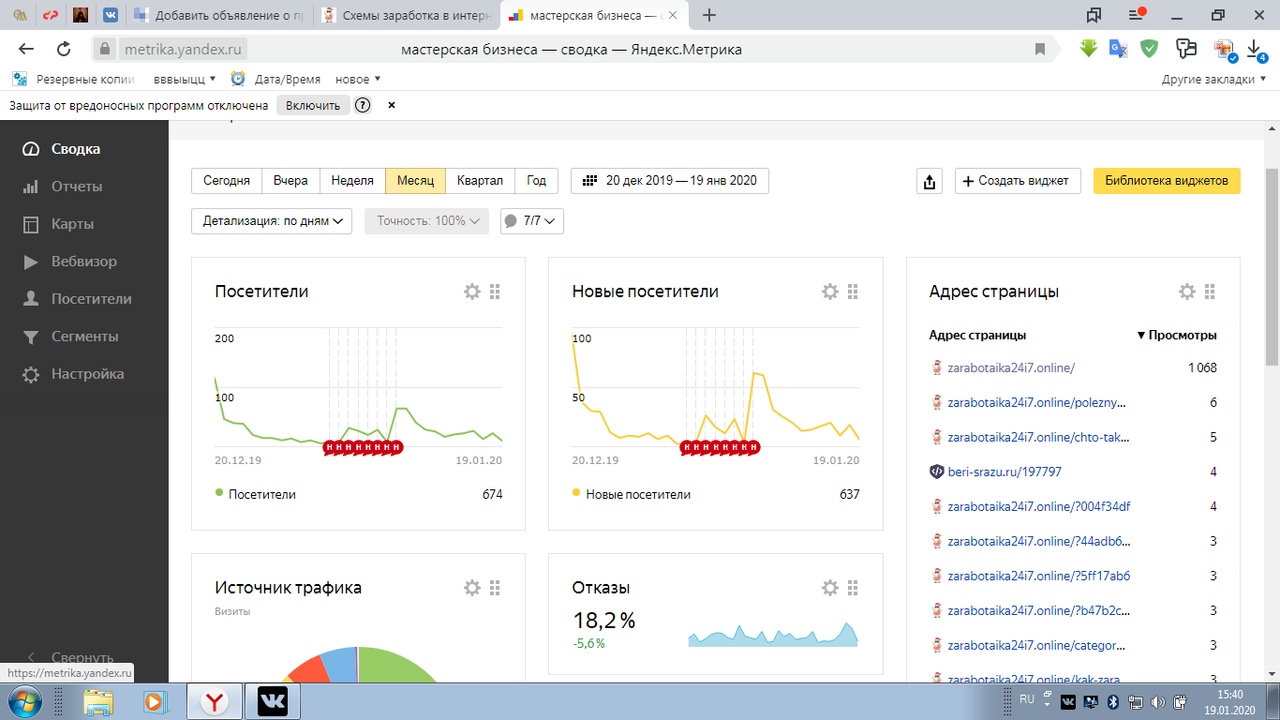The image size is (1280, 720).
Task: Click drag handle of Отказы widget
Action: pyautogui.click(x=852, y=588)
